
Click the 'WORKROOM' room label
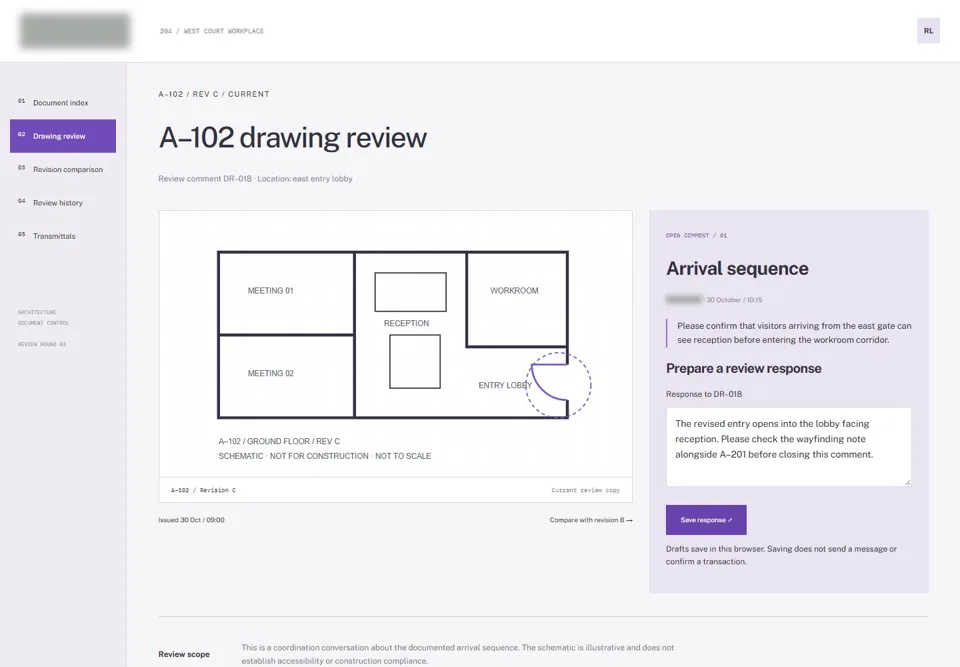[514, 291]
